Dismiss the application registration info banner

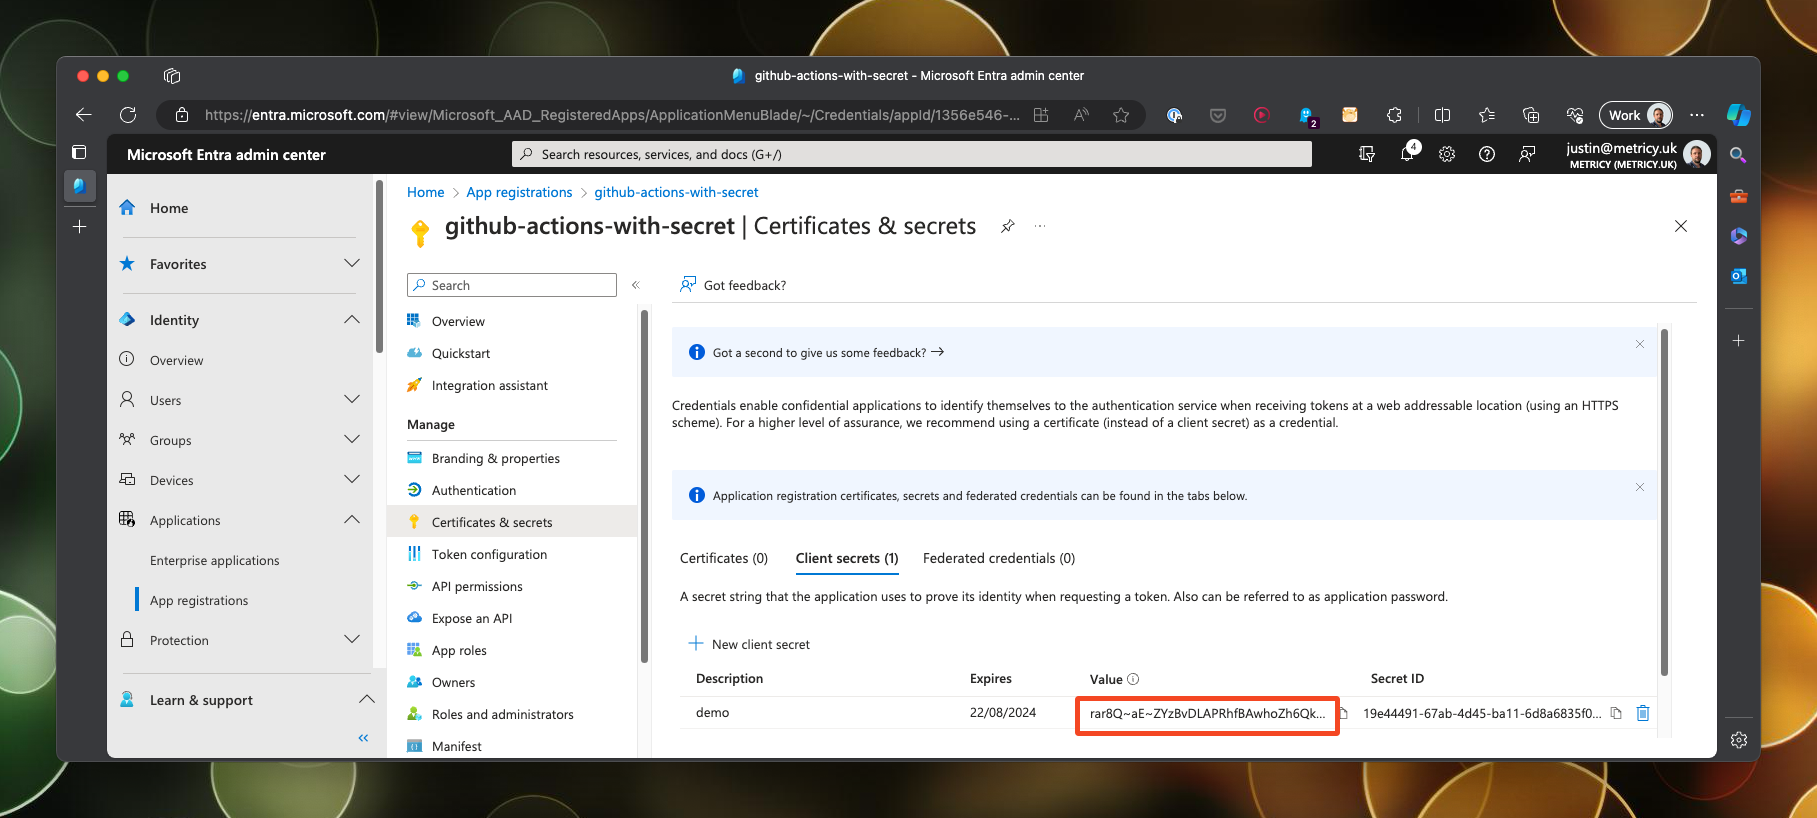pos(1640,487)
